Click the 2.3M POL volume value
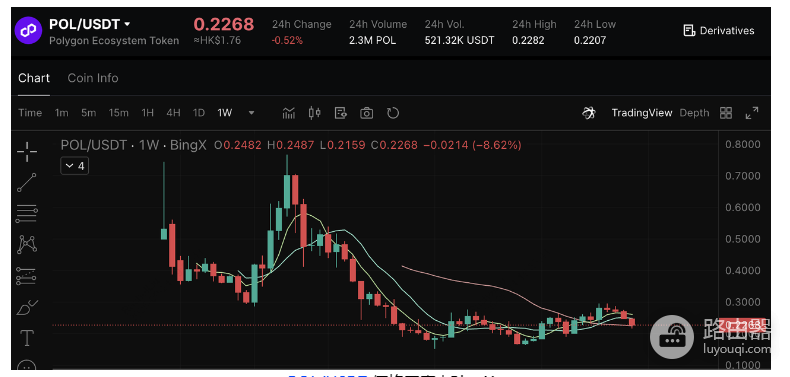790x377 pixels. [373, 40]
